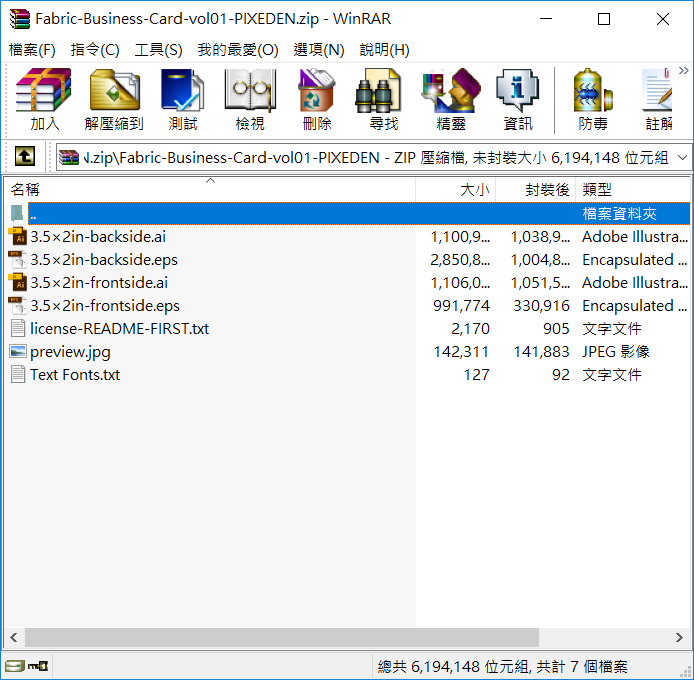Select file 3.5×2in-backside.ai
This screenshot has width=694, height=680.
click(x=349, y=237)
